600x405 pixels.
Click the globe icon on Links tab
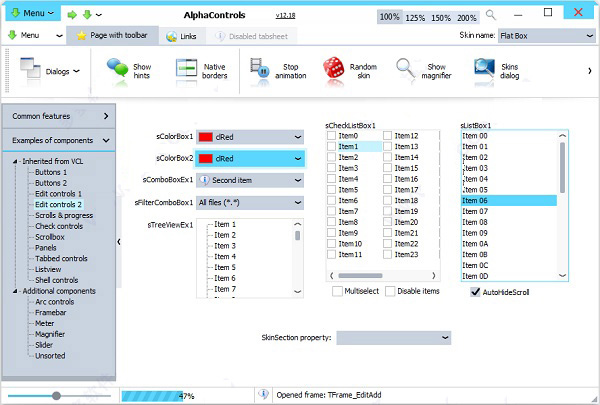tap(171, 36)
